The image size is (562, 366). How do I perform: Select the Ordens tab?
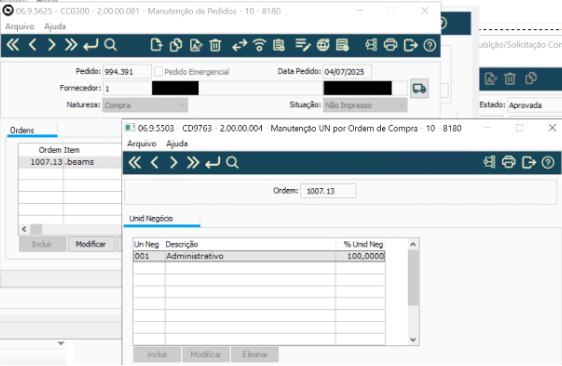point(32,130)
